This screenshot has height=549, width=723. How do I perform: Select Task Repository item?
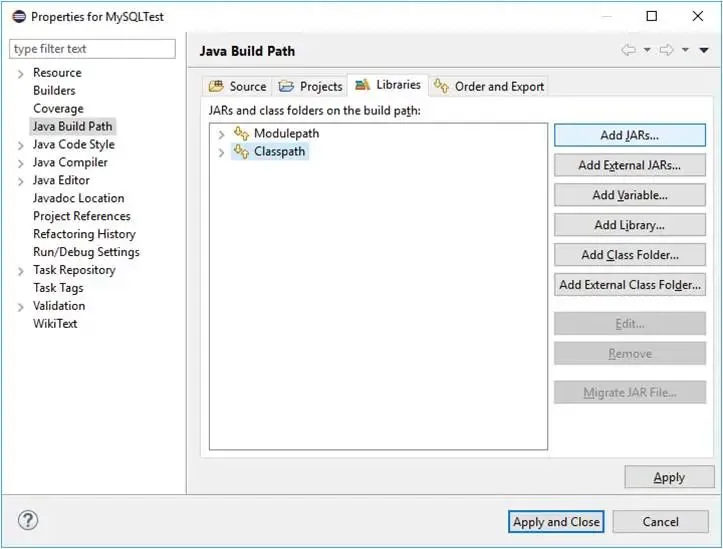pyautogui.click(x=74, y=270)
